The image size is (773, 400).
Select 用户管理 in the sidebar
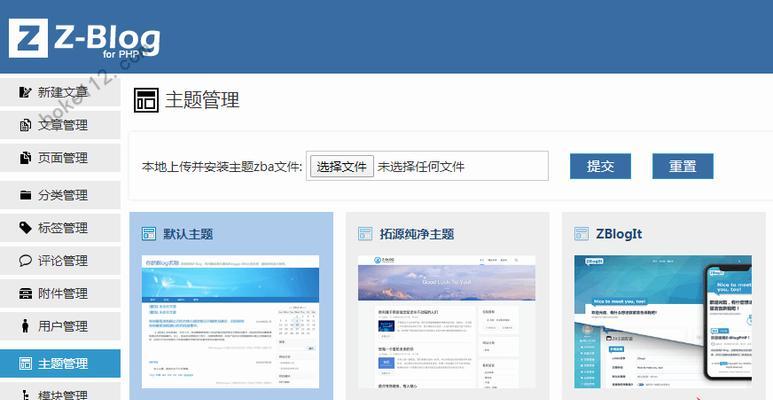click(60, 326)
